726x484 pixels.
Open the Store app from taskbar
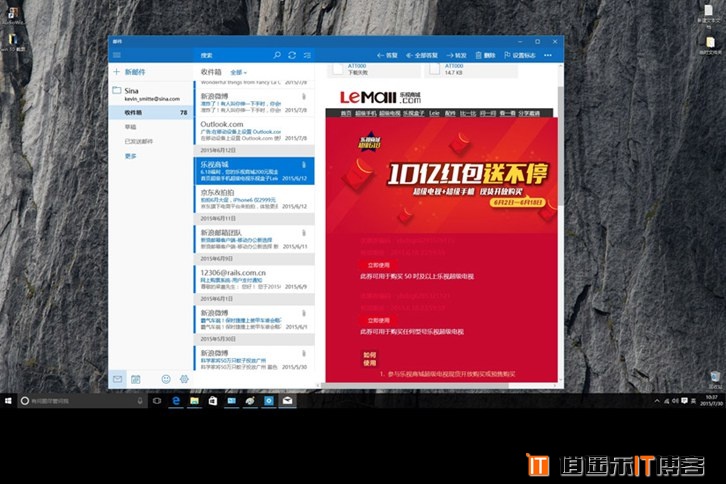213,401
